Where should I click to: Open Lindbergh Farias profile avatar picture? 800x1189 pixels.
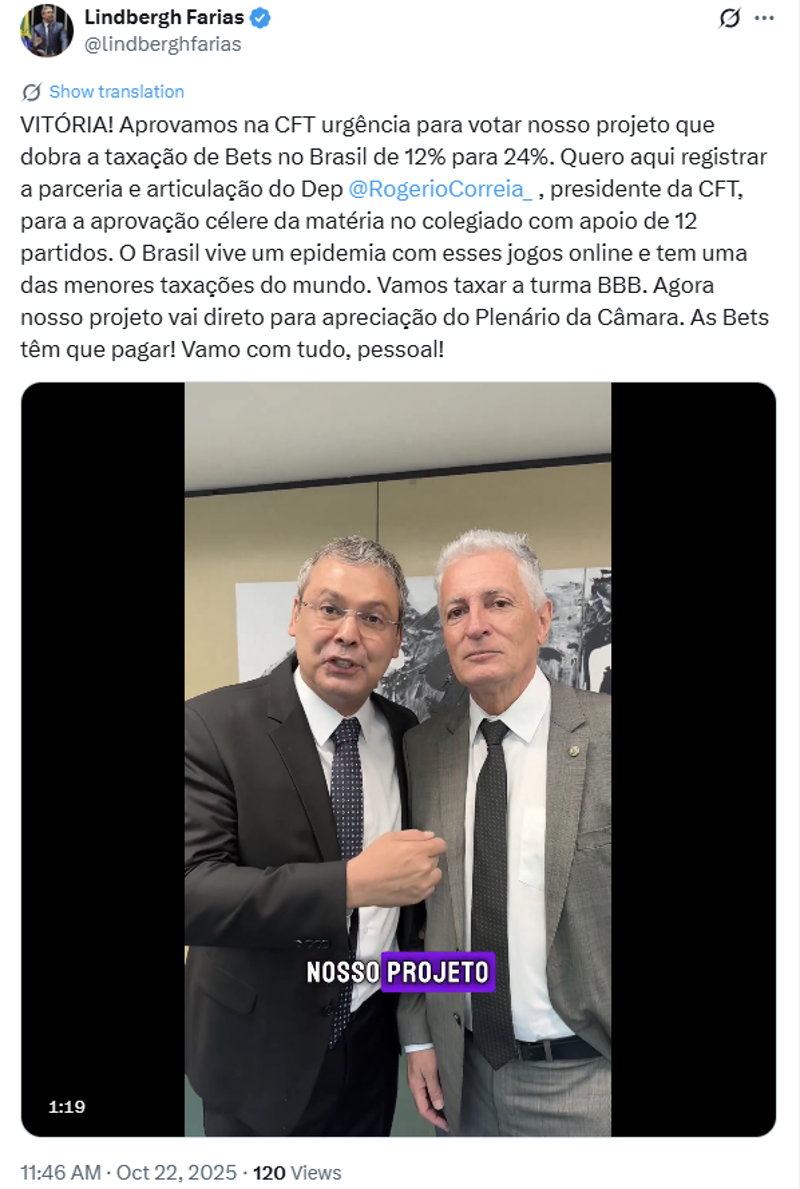tap(46, 30)
